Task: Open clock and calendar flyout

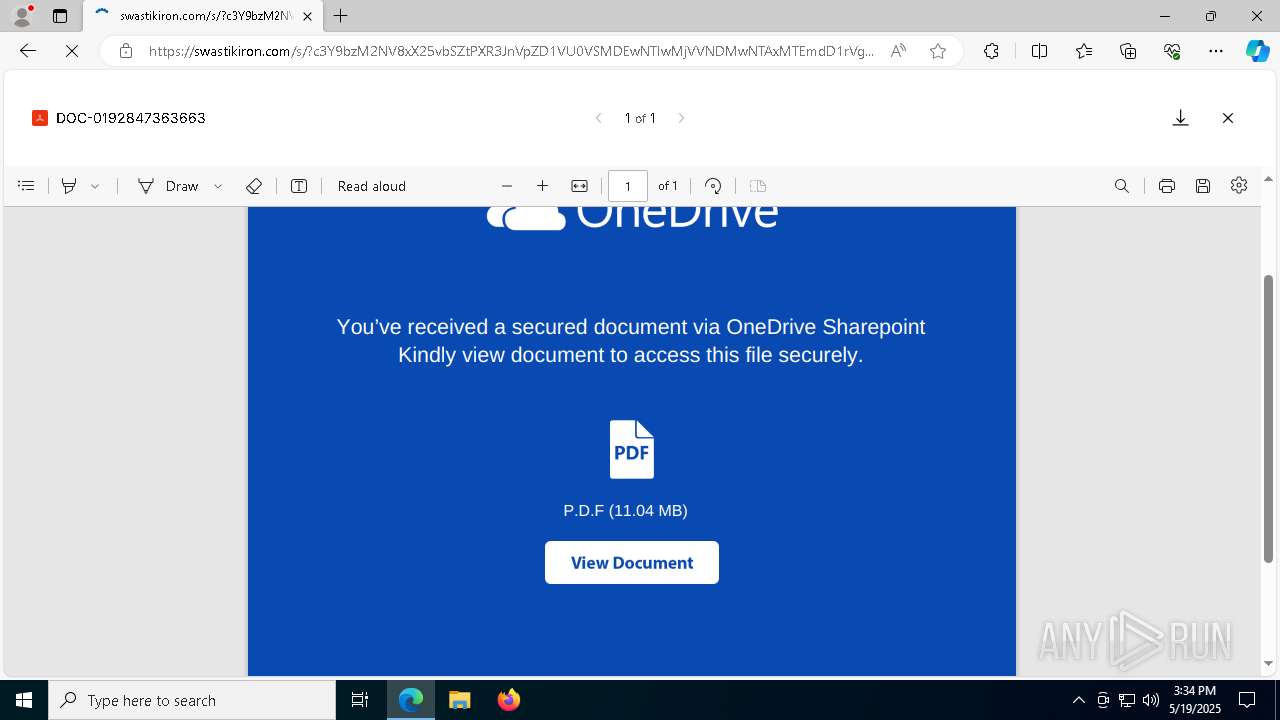Action: (x=1195, y=700)
